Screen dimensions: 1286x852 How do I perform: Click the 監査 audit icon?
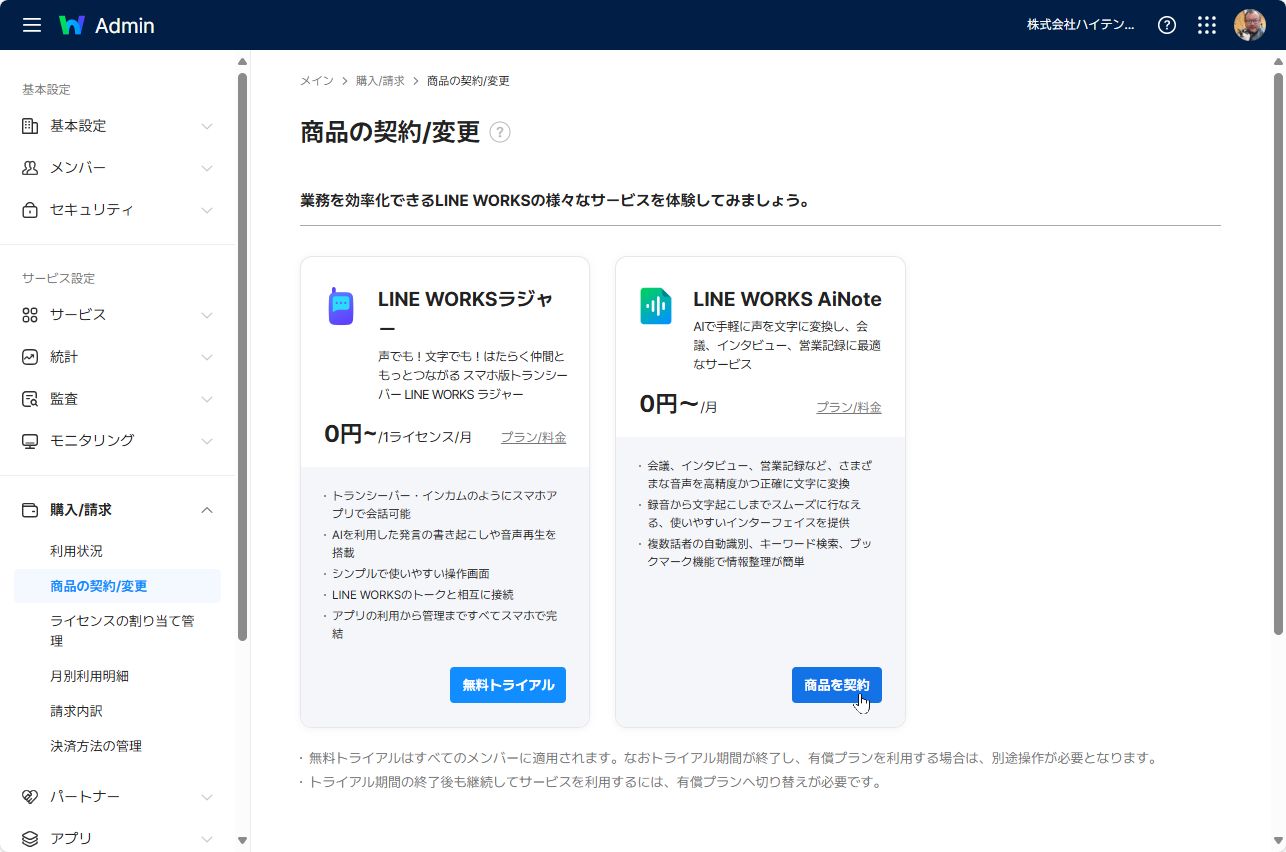(x=30, y=399)
